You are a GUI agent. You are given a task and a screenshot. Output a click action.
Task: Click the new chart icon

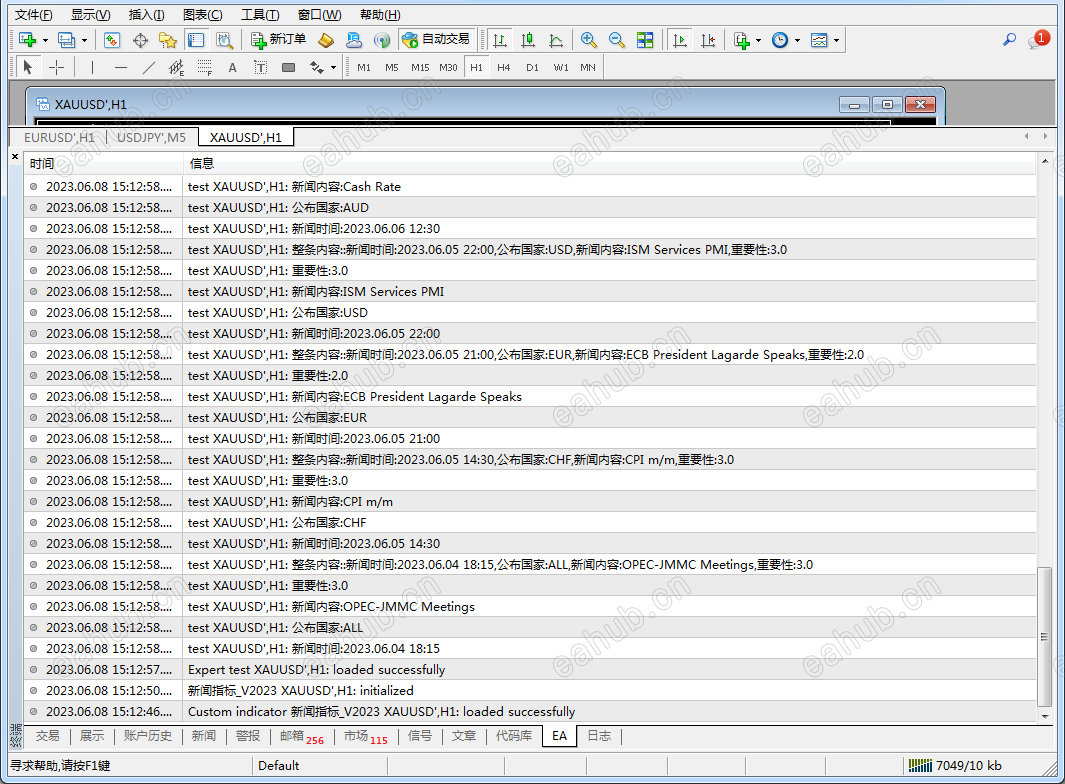pos(27,40)
